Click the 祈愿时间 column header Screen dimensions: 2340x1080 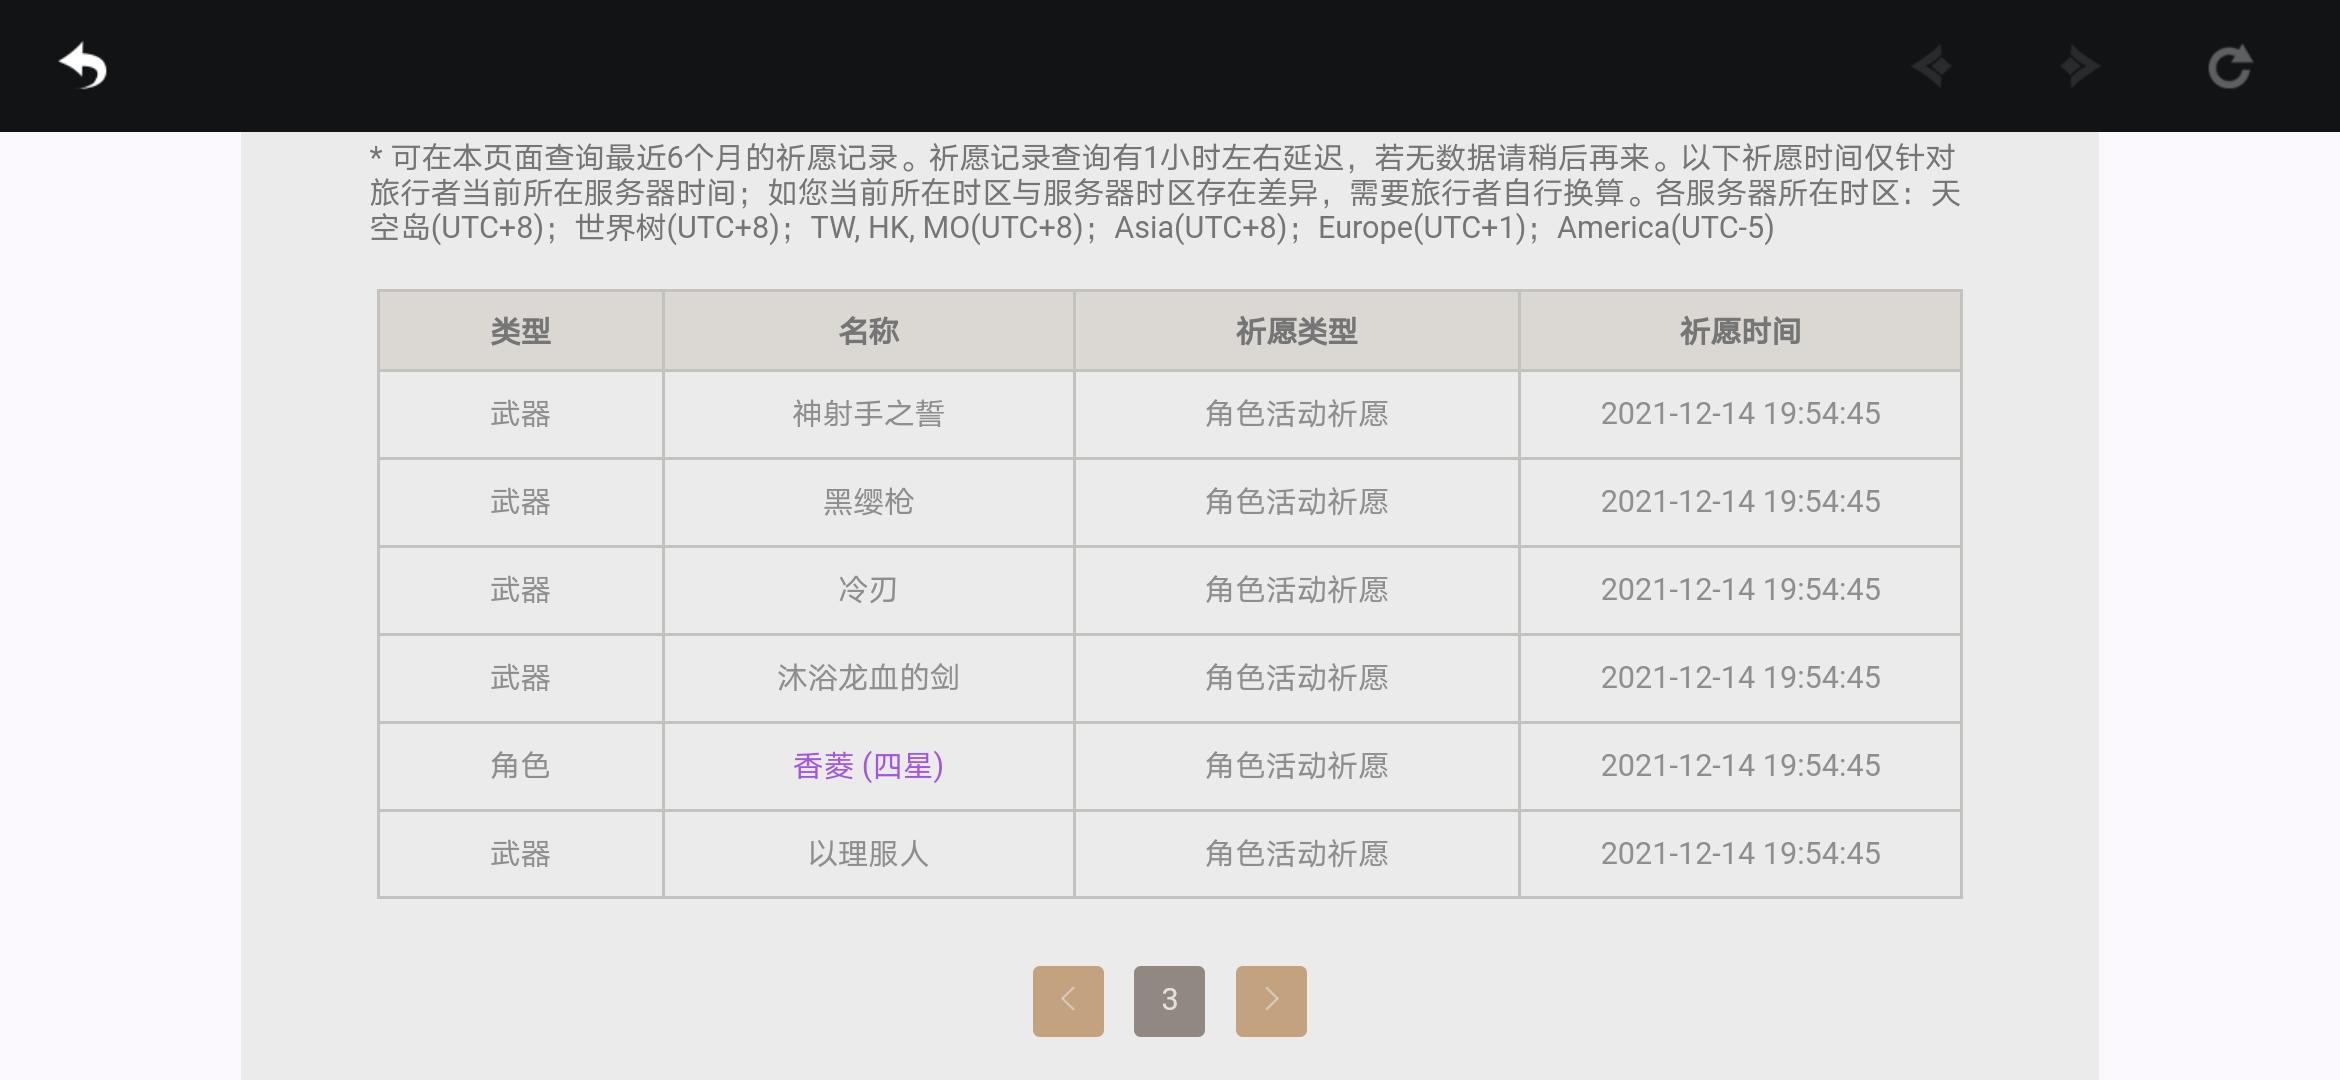point(1740,331)
